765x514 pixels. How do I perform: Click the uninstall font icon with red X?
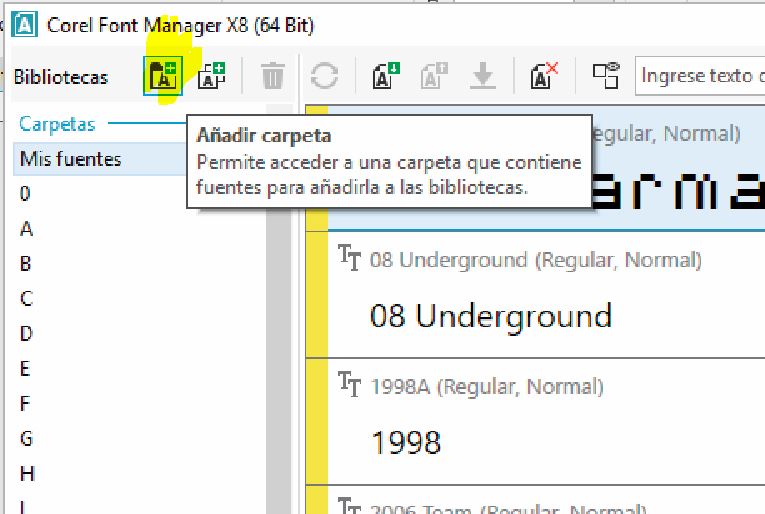click(x=544, y=76)
